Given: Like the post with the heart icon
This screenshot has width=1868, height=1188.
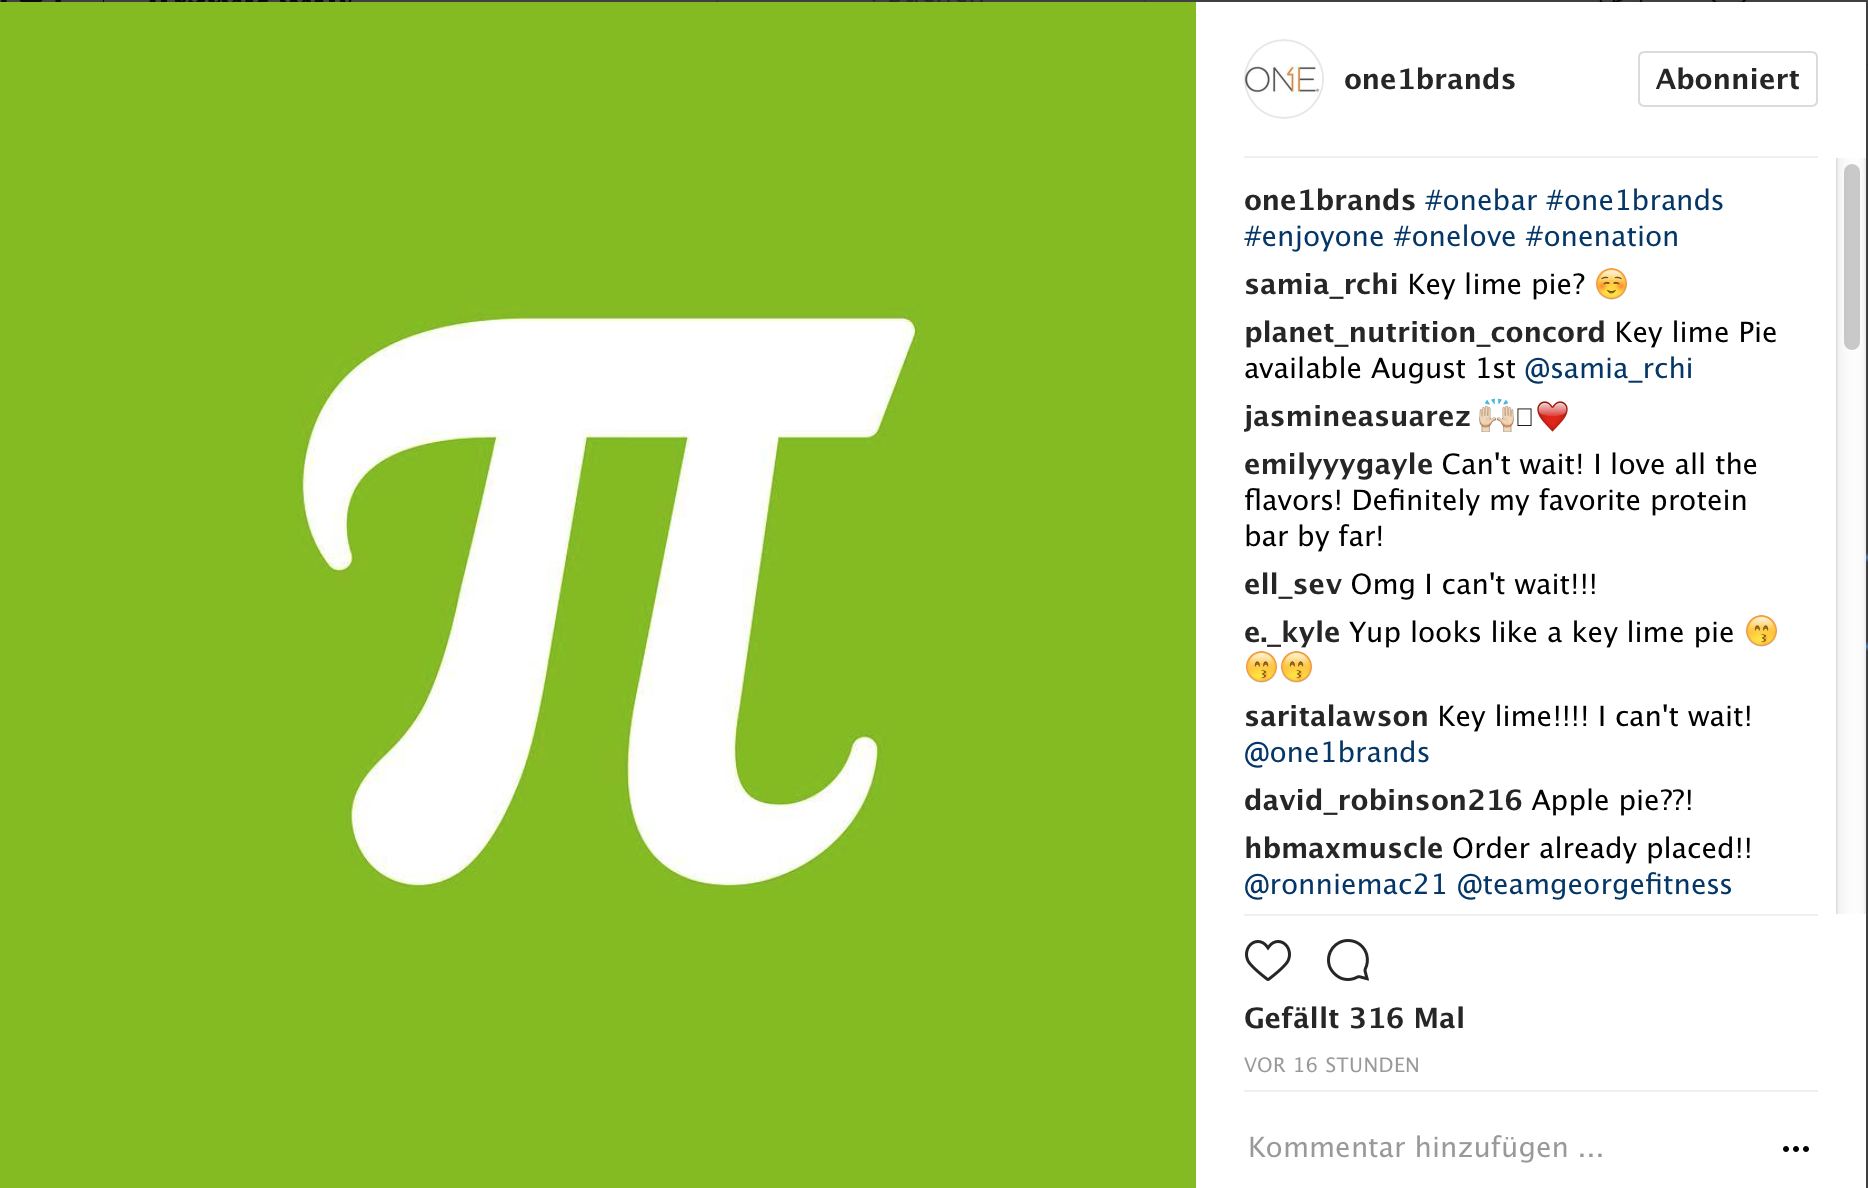Looking at the screenshot, I should click(x=1267, y=960).
